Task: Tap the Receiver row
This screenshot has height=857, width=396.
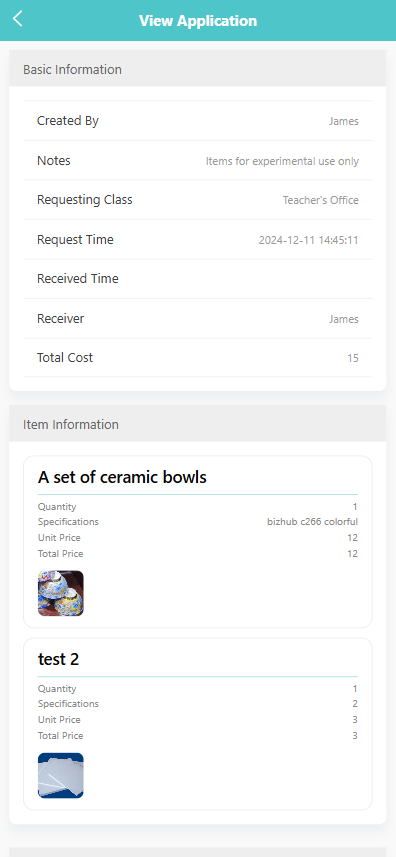Action: coord(198,319)
